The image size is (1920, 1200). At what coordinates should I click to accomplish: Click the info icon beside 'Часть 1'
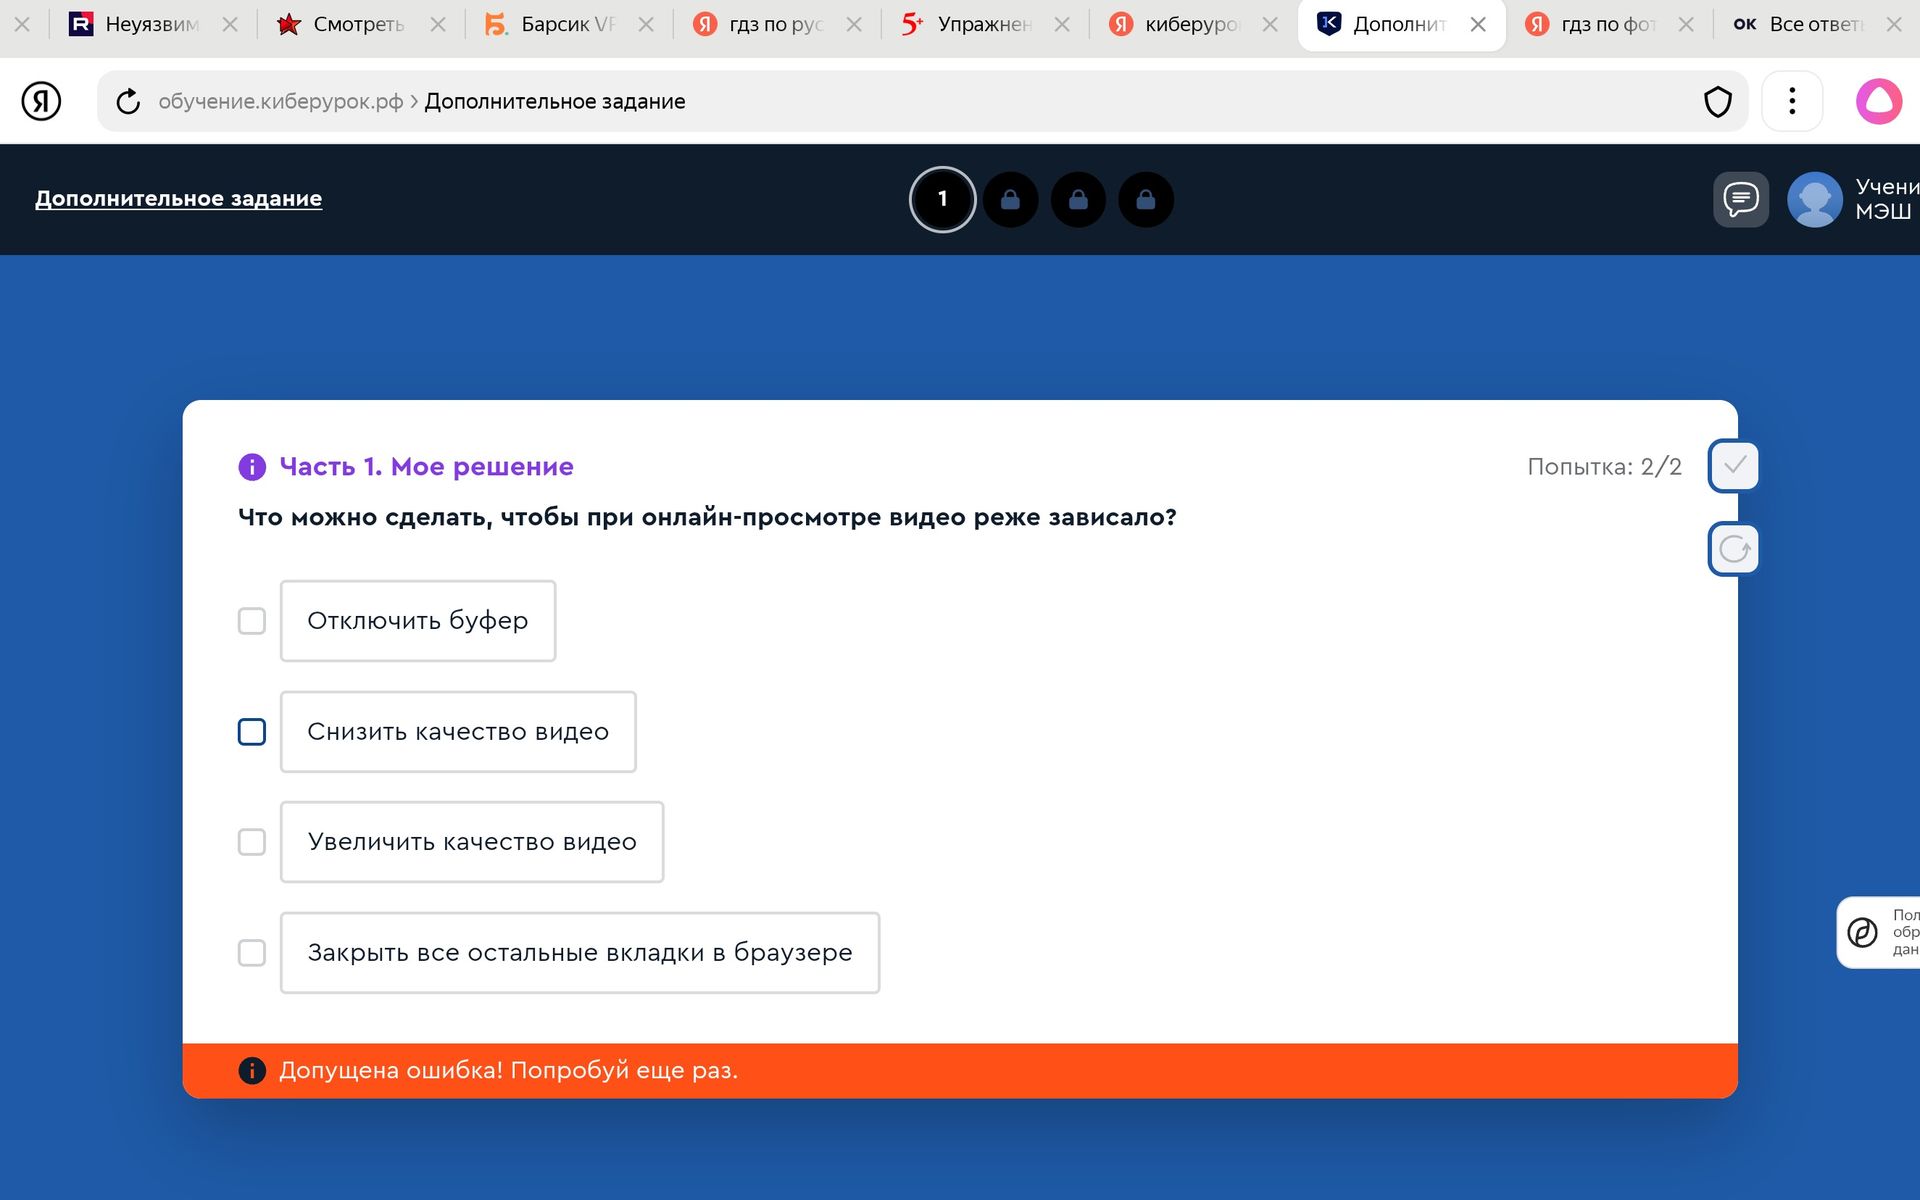[252, 467]
